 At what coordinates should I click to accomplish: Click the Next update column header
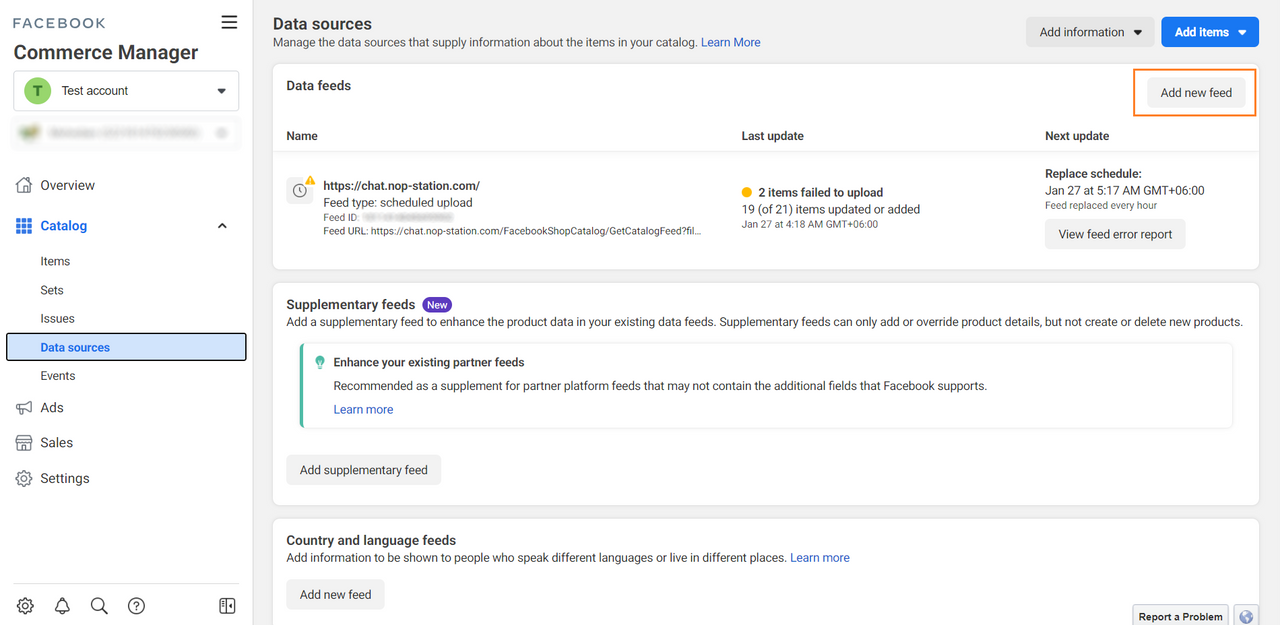(1077, 136)
